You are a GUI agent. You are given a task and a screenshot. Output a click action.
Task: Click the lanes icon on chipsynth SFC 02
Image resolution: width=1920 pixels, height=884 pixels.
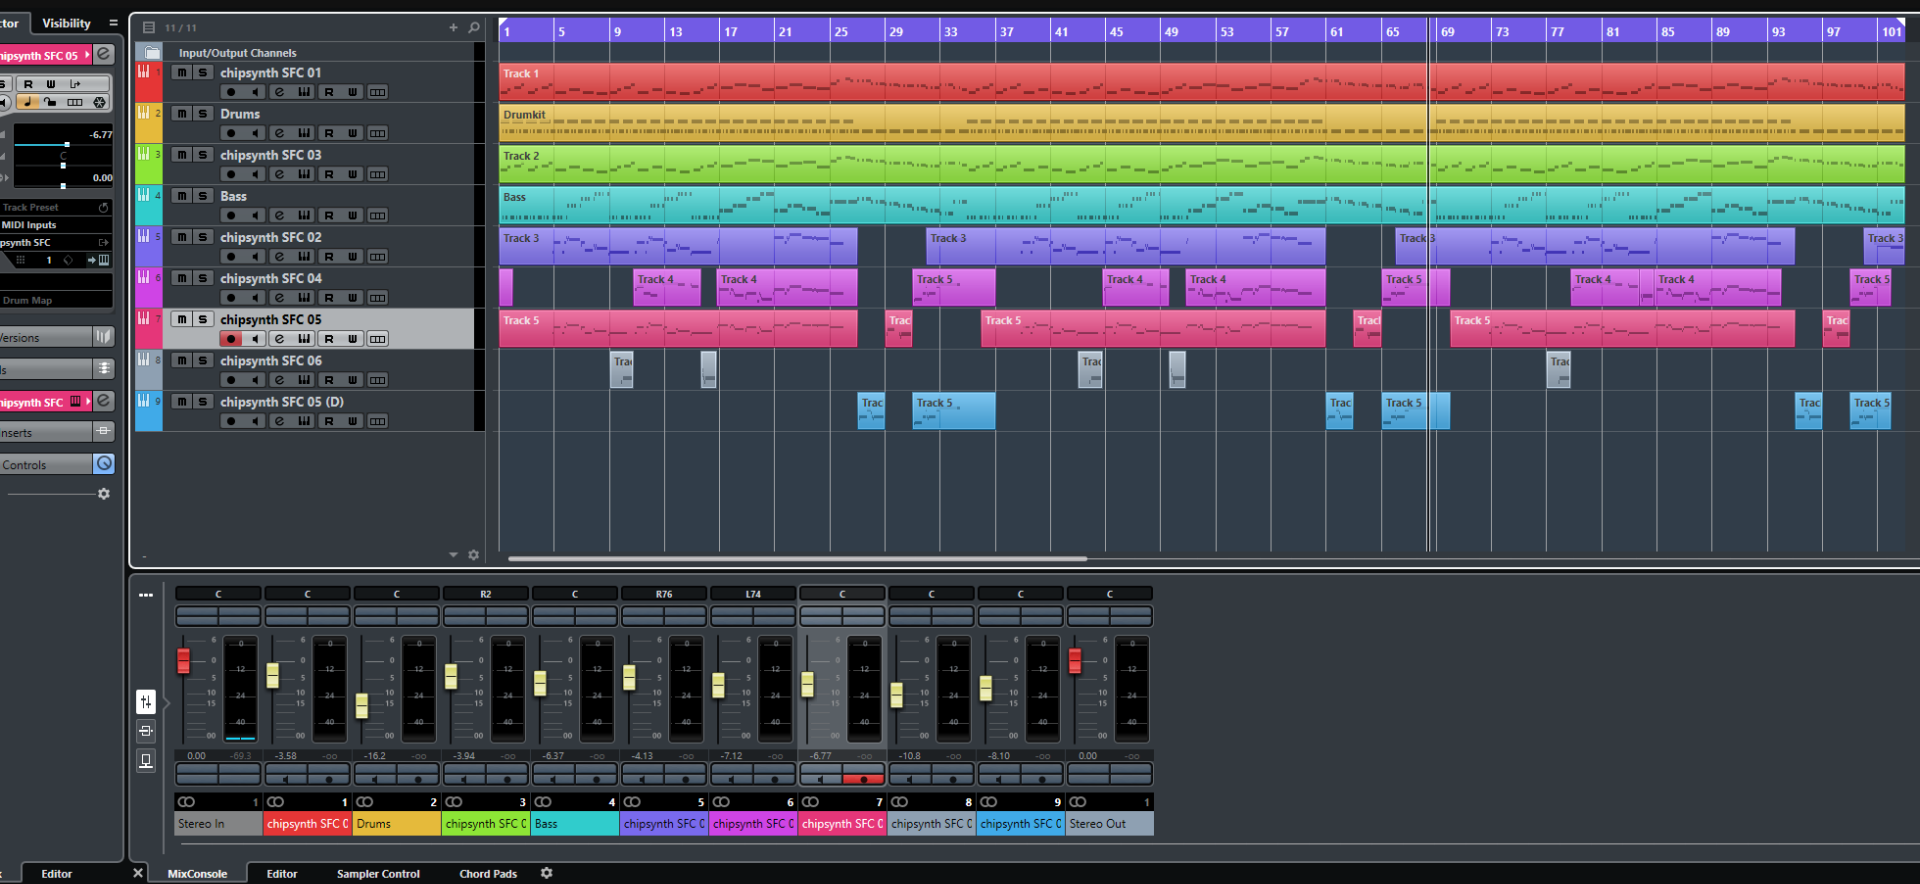point(377,257)
